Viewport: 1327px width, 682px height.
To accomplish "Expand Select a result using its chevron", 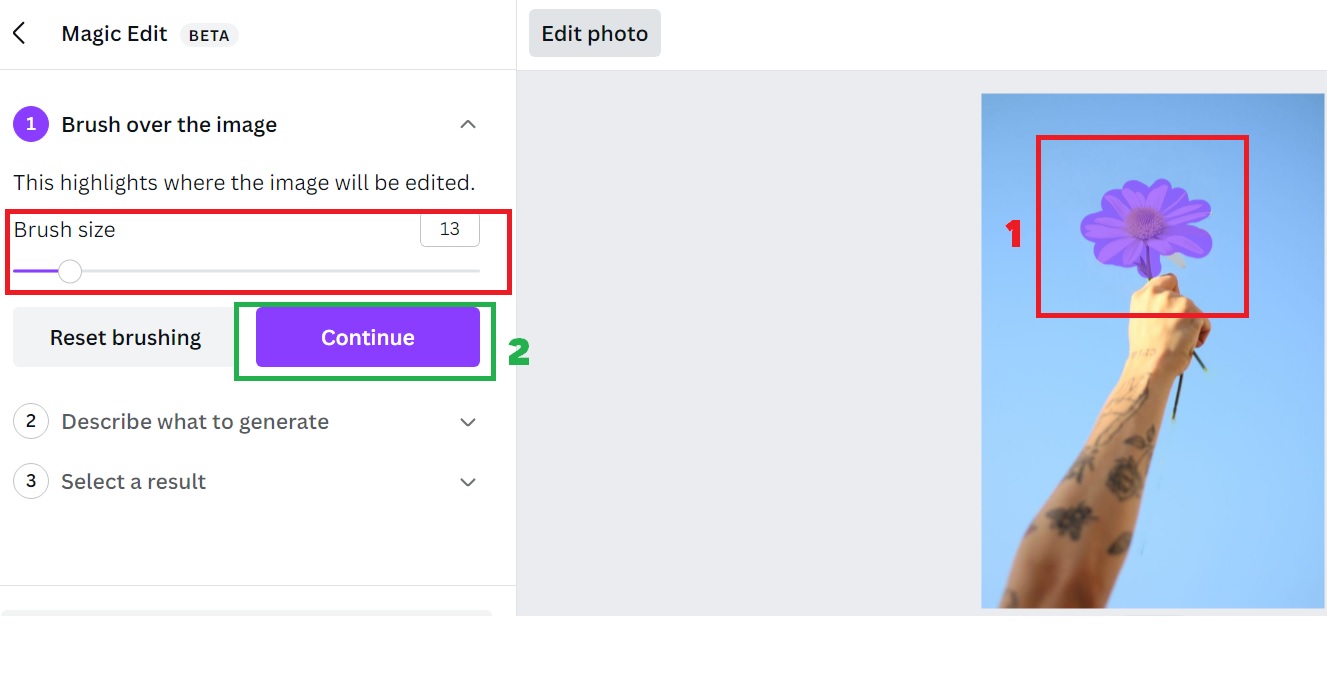I will coord(468,482).
